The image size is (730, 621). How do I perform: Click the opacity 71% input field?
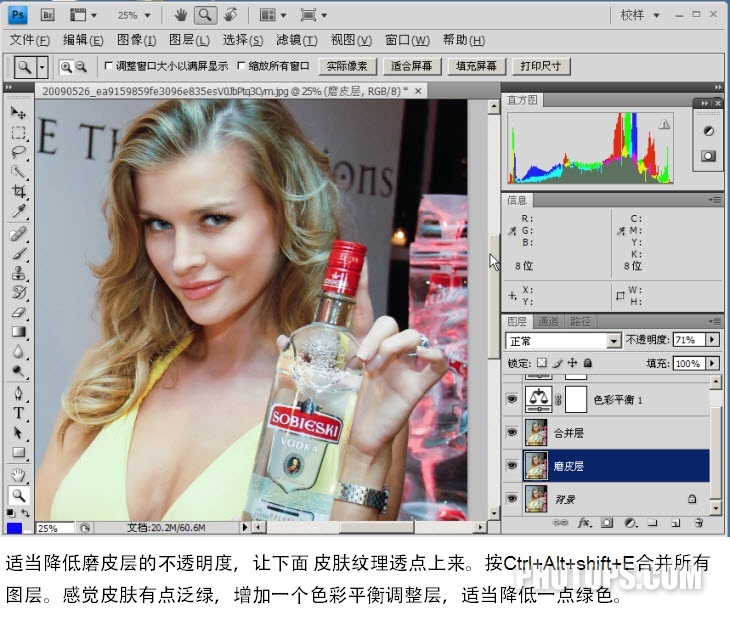coord(689,340)
